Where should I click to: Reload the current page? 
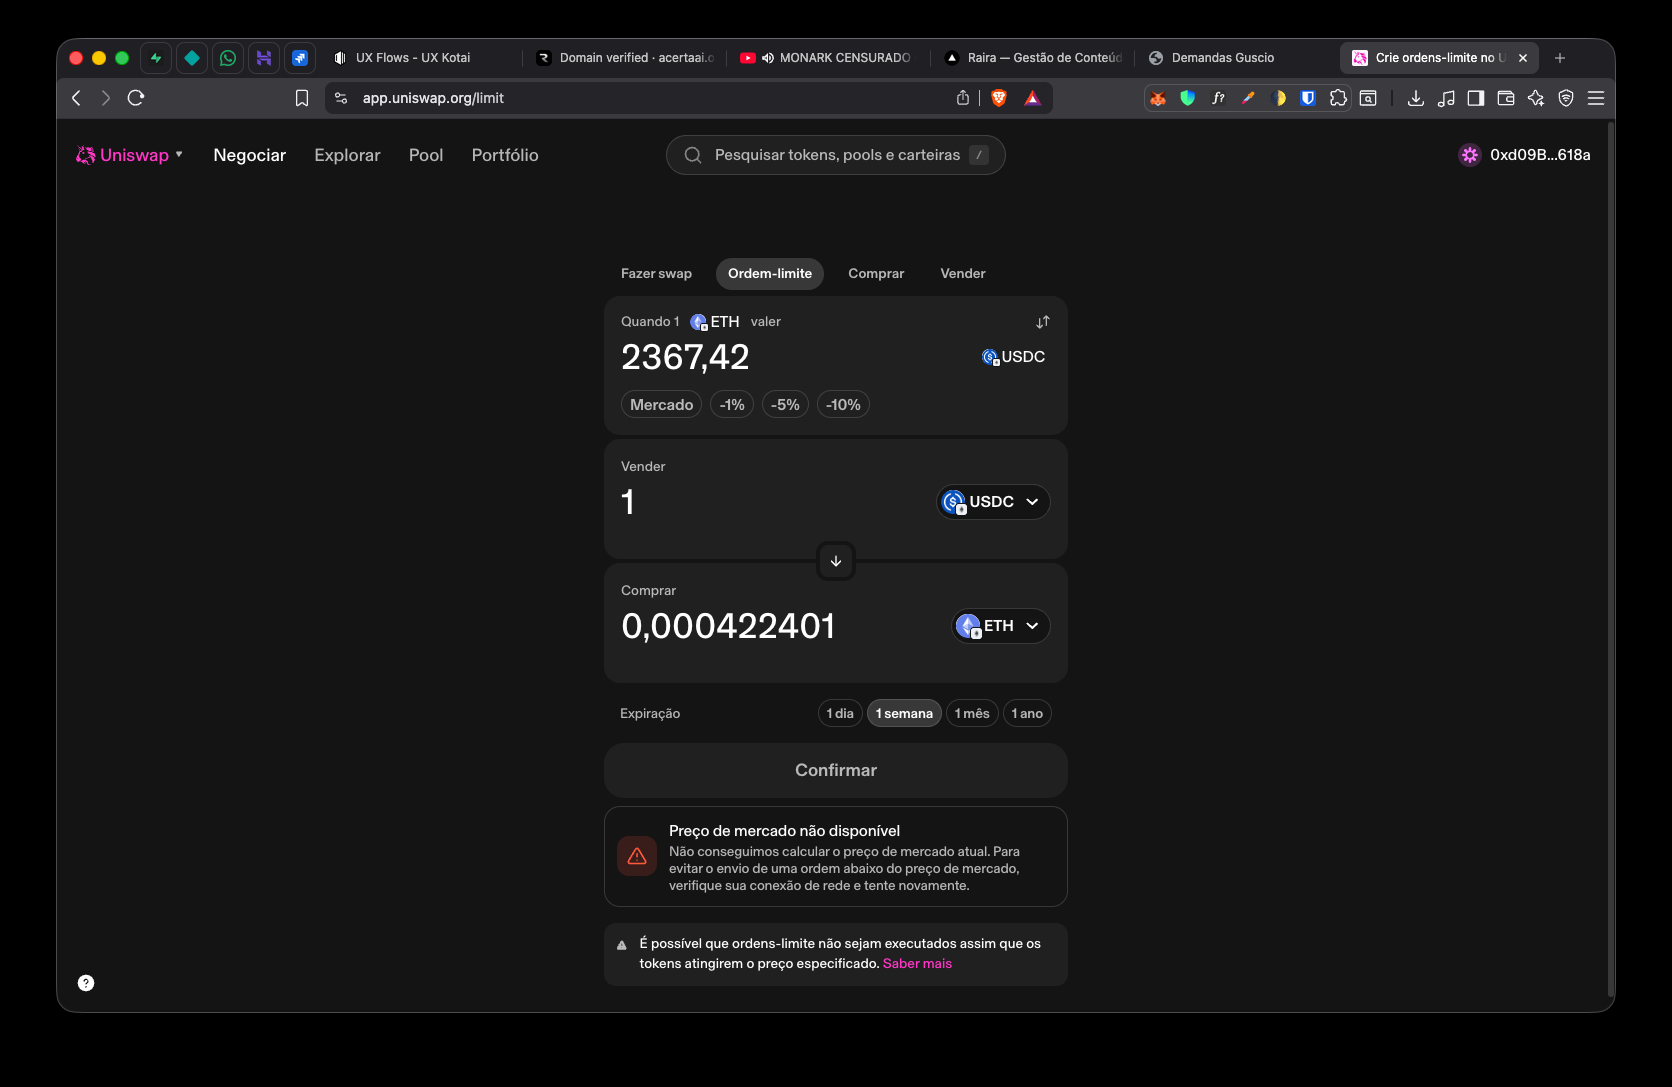pyautogui.click(x=136, y=98)
